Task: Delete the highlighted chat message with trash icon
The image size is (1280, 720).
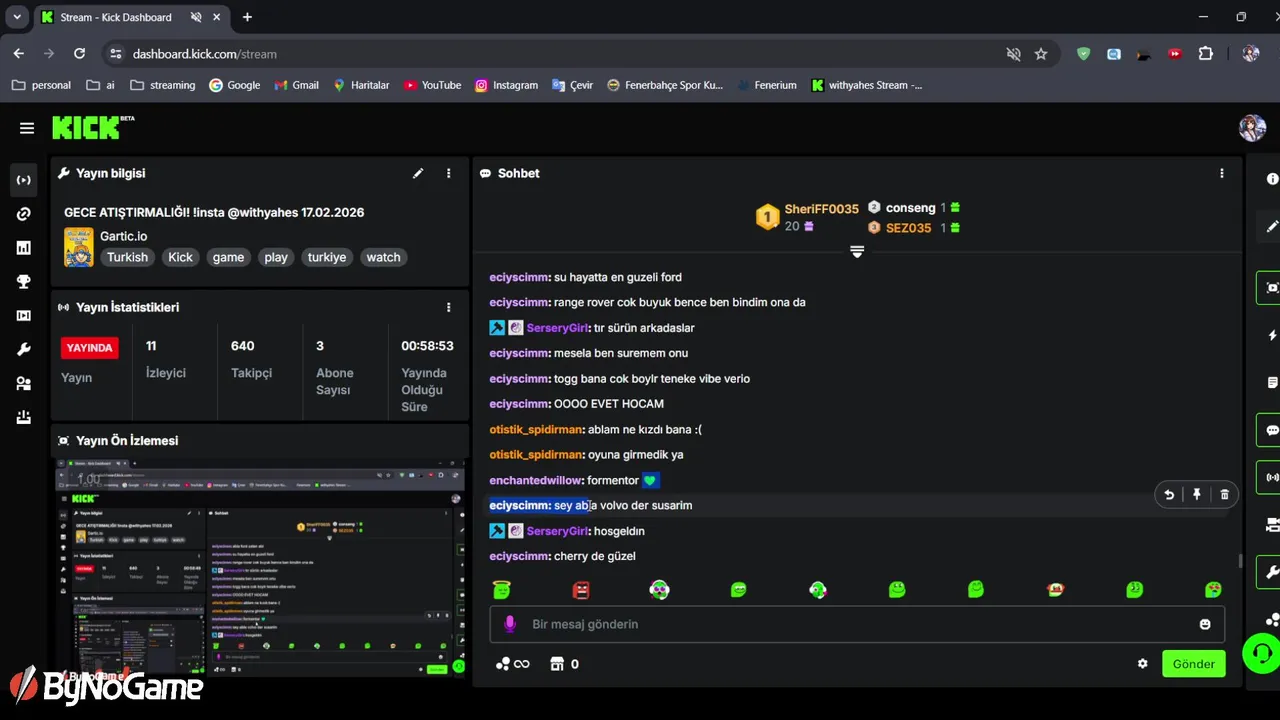Action: coord(1225,494)
